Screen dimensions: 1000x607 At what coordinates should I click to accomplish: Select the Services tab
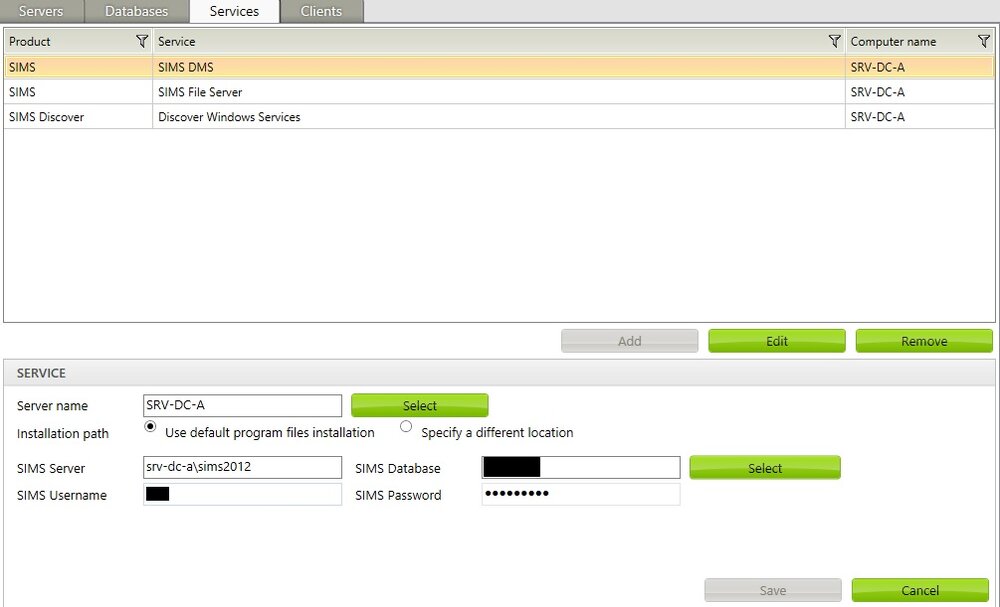[234, 11]
